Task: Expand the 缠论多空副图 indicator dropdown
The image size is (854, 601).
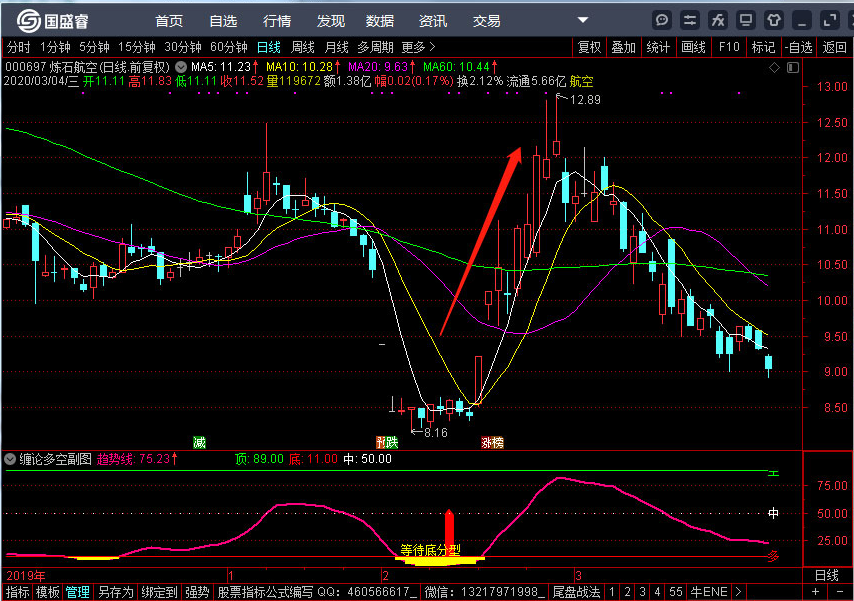Action: click(x=10, y=459)
